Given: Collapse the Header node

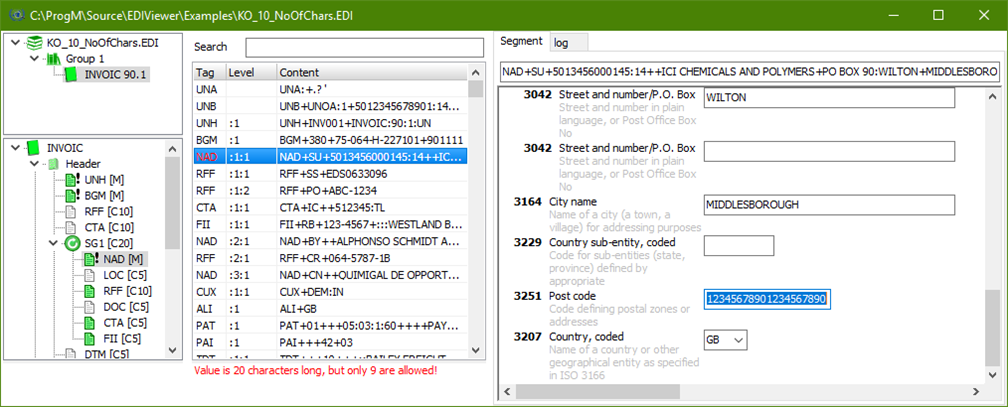Looking at the screenshot, I should (35, 164).
